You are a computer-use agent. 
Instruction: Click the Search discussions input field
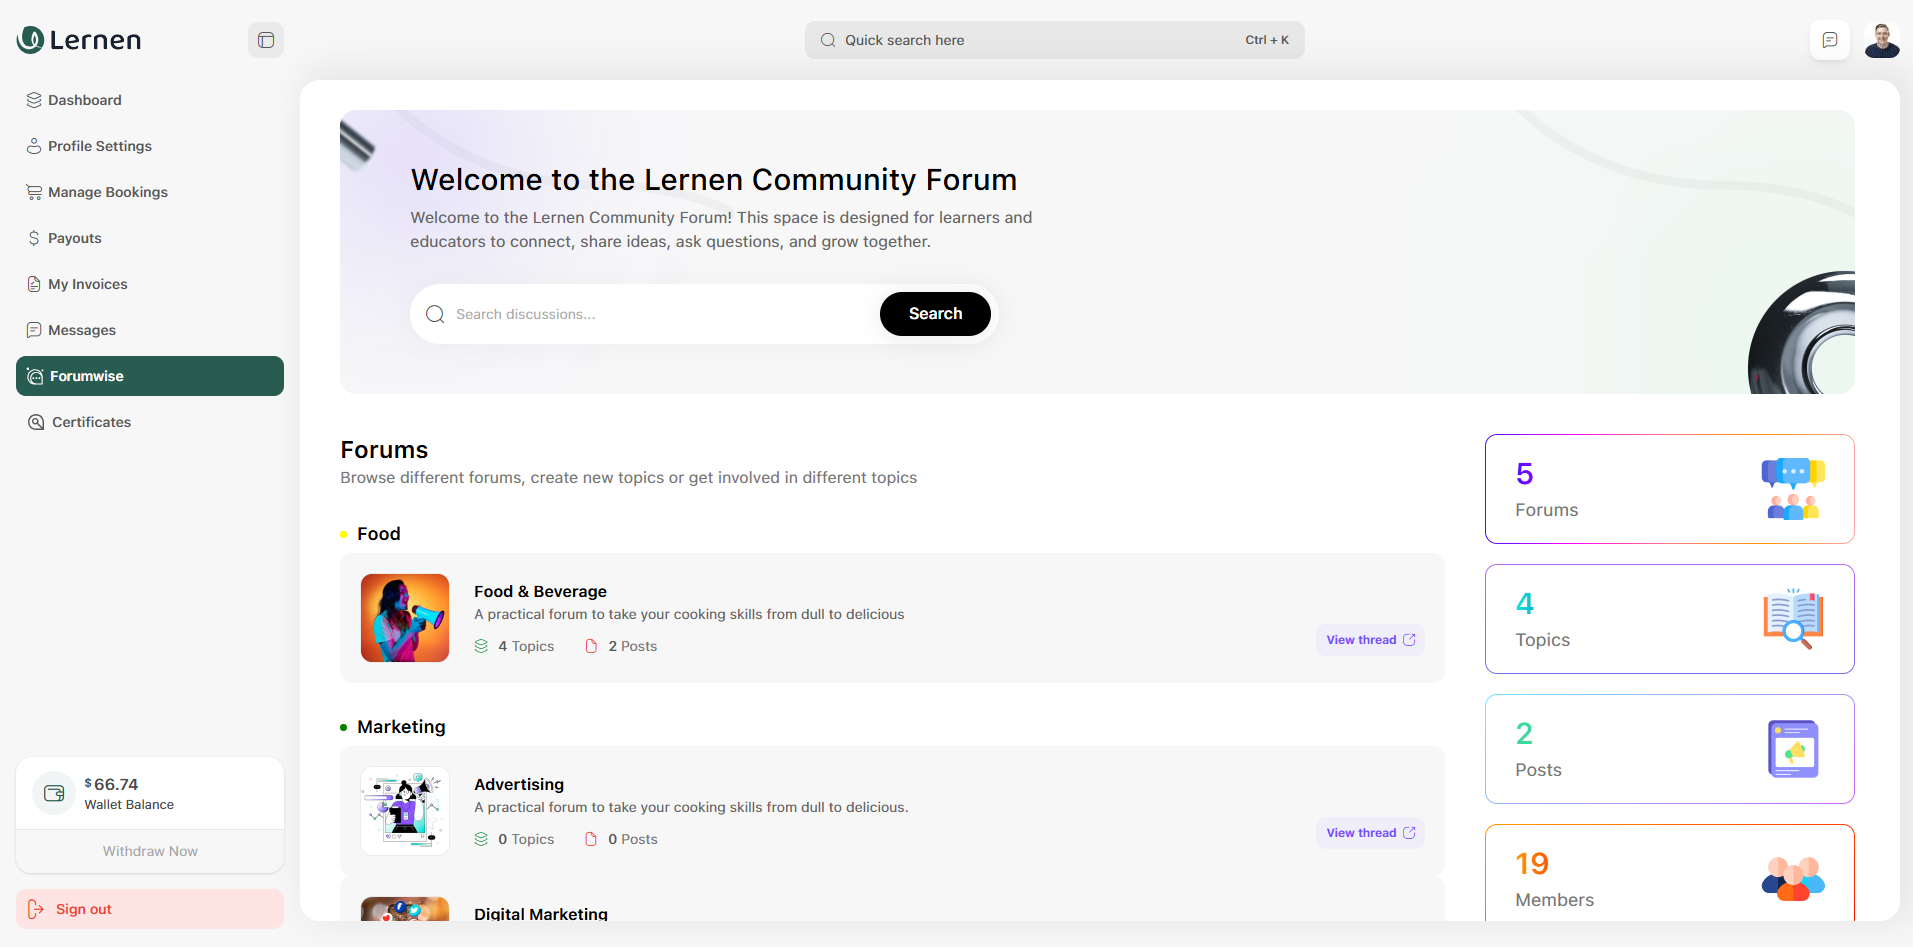tap(620, 313)
